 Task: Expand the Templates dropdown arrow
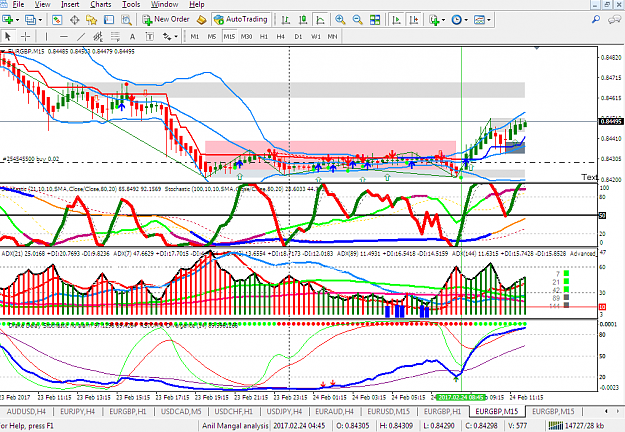coord(489,20)
